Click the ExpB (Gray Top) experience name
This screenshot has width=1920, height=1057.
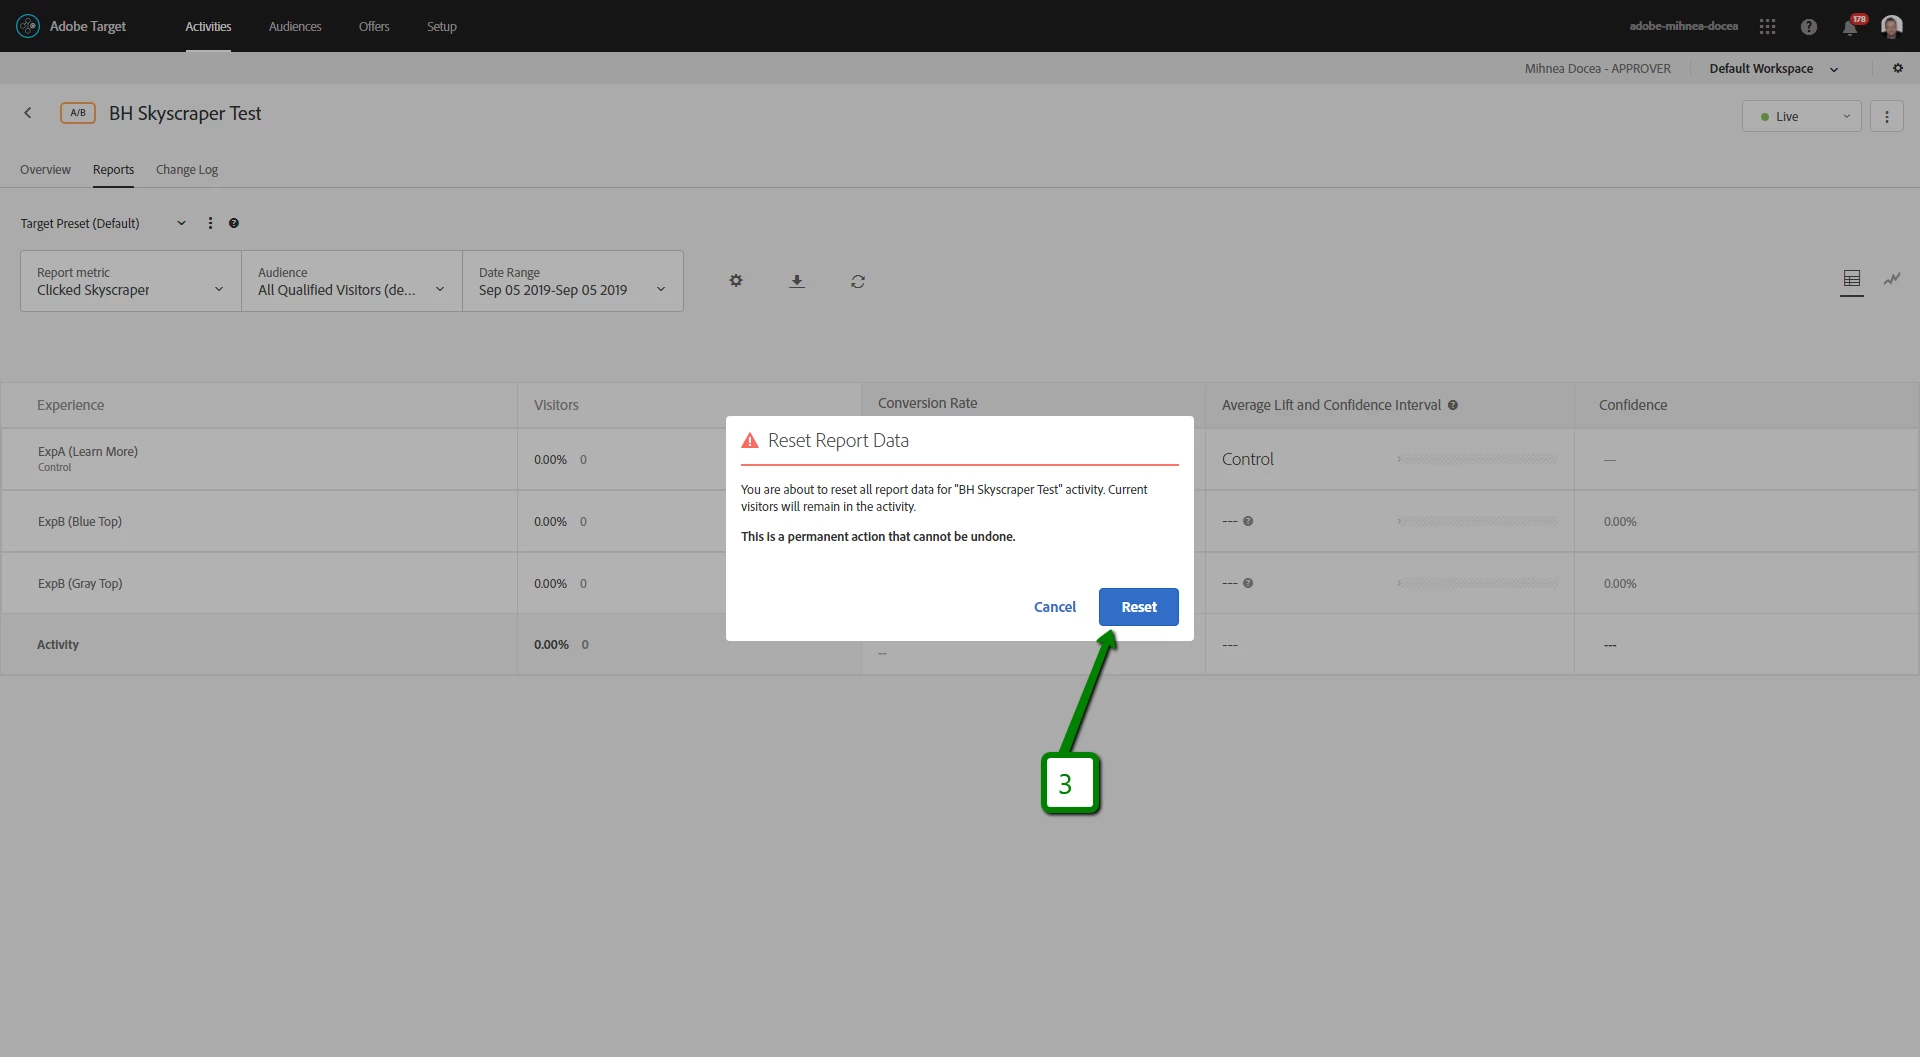(80, 583)
